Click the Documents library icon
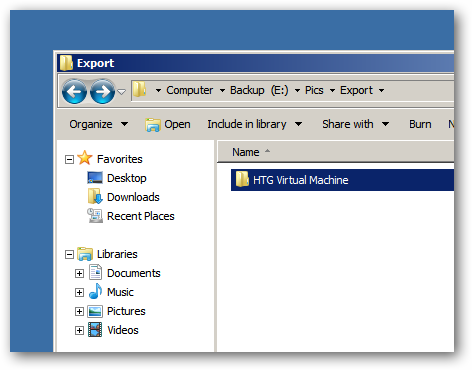The image size is (472, 370). [x=95, y=272]
